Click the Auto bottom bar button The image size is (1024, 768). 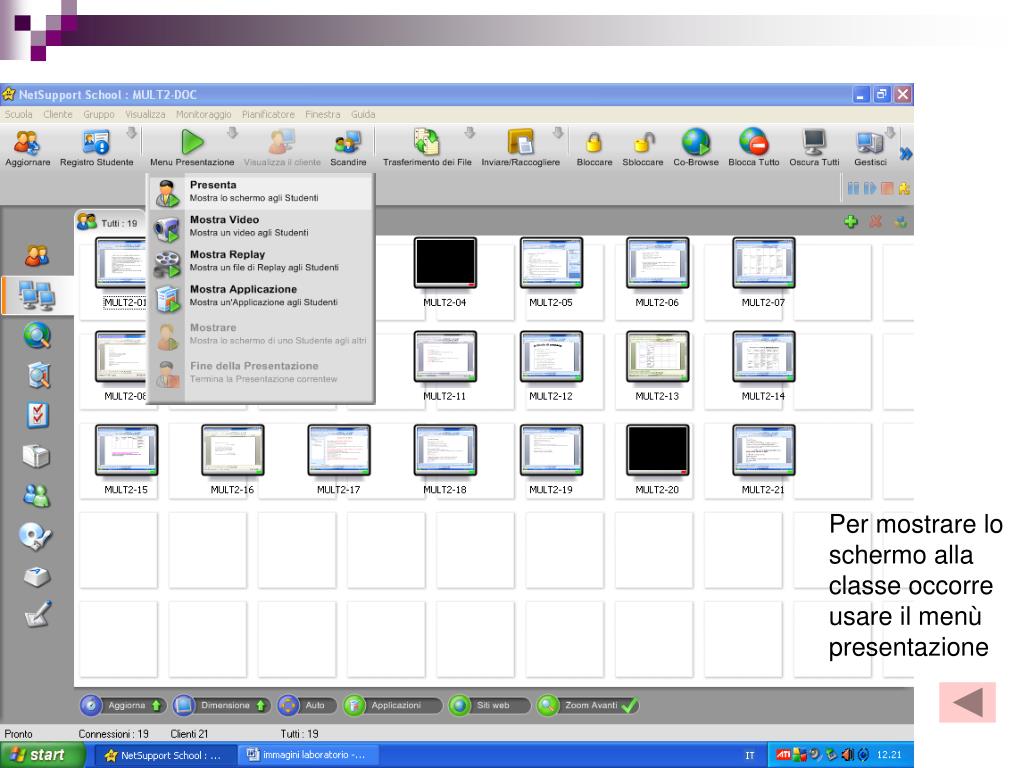tap(307, 705)
